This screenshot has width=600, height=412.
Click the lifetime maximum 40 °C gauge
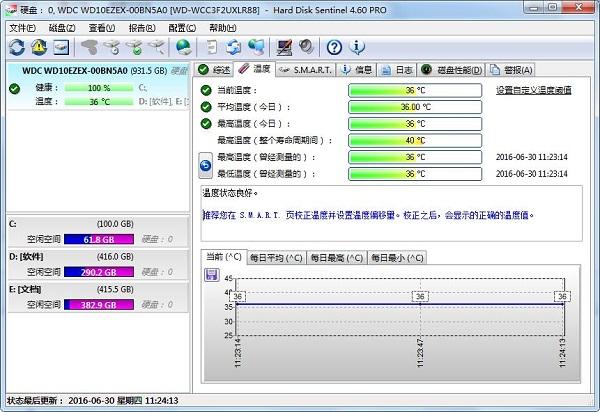pyautogui.click(x=415, y=140)
